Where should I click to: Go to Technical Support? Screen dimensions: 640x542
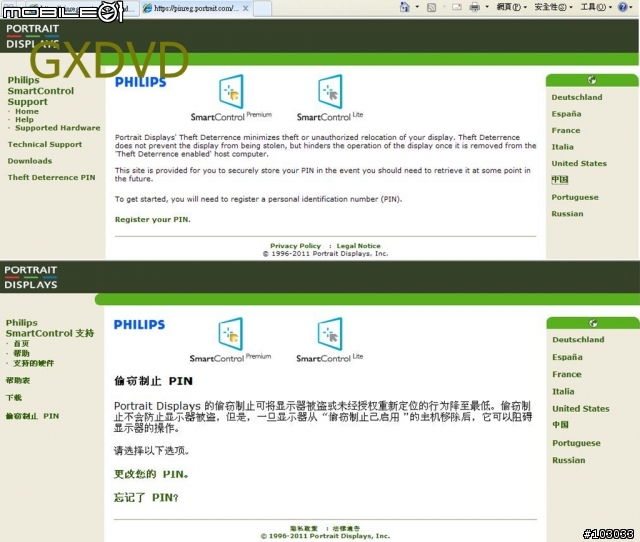click(x=45, y=144)
